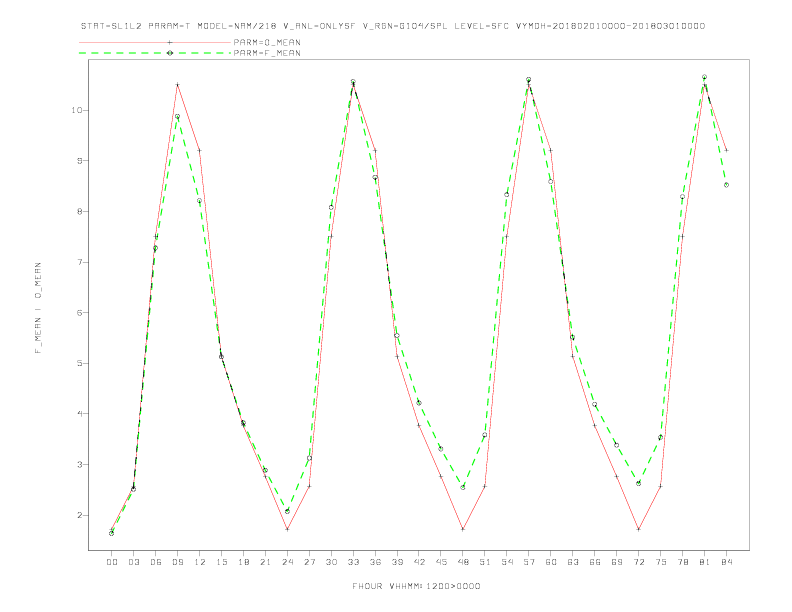This screenshot has width=792, height=612.
Task: Click the x-axis tick label 48
Action: pyautogui.click(x=463, y=562)
